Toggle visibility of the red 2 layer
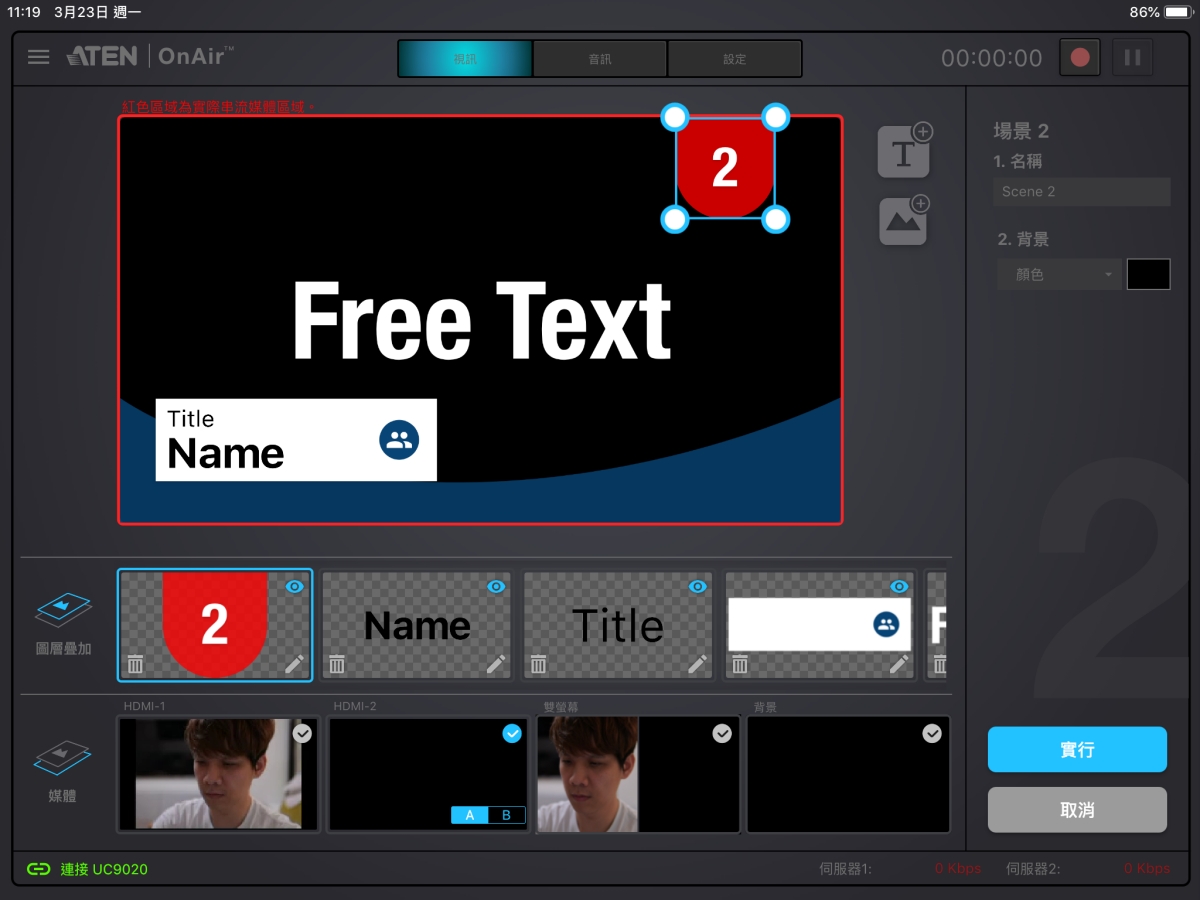The height and width of the screenshot is (900, 1200). point(294,587)
